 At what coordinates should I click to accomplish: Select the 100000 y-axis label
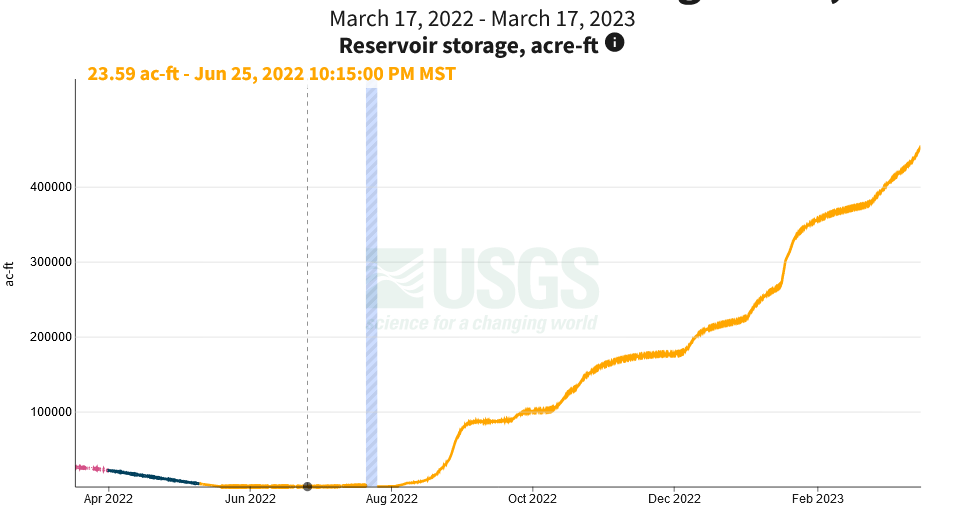coord(45,412)
